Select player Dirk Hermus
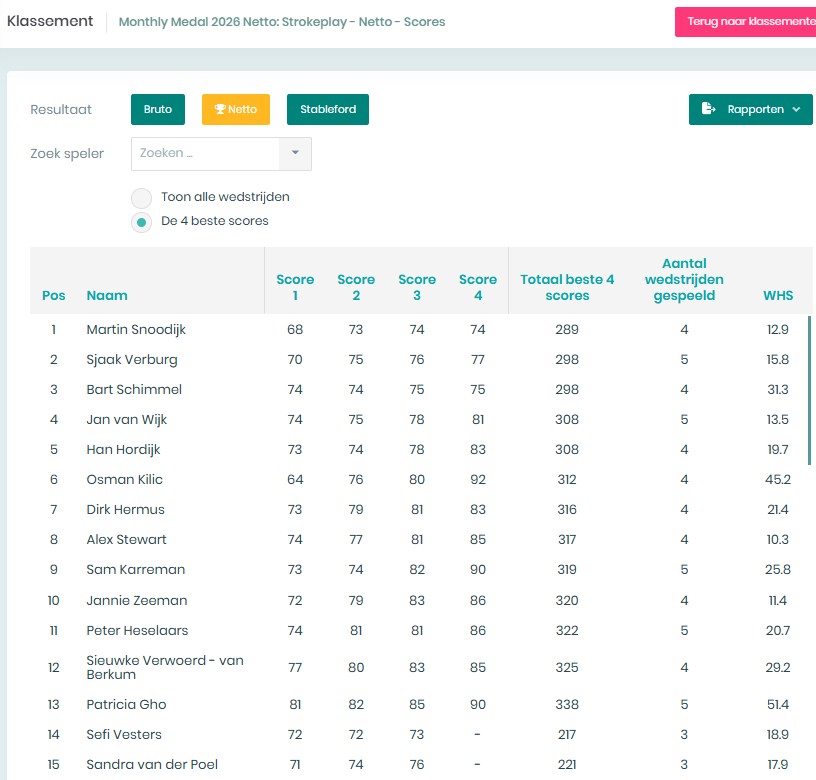The height and width of the screenshot is (780, 816). tap(125, 510)
